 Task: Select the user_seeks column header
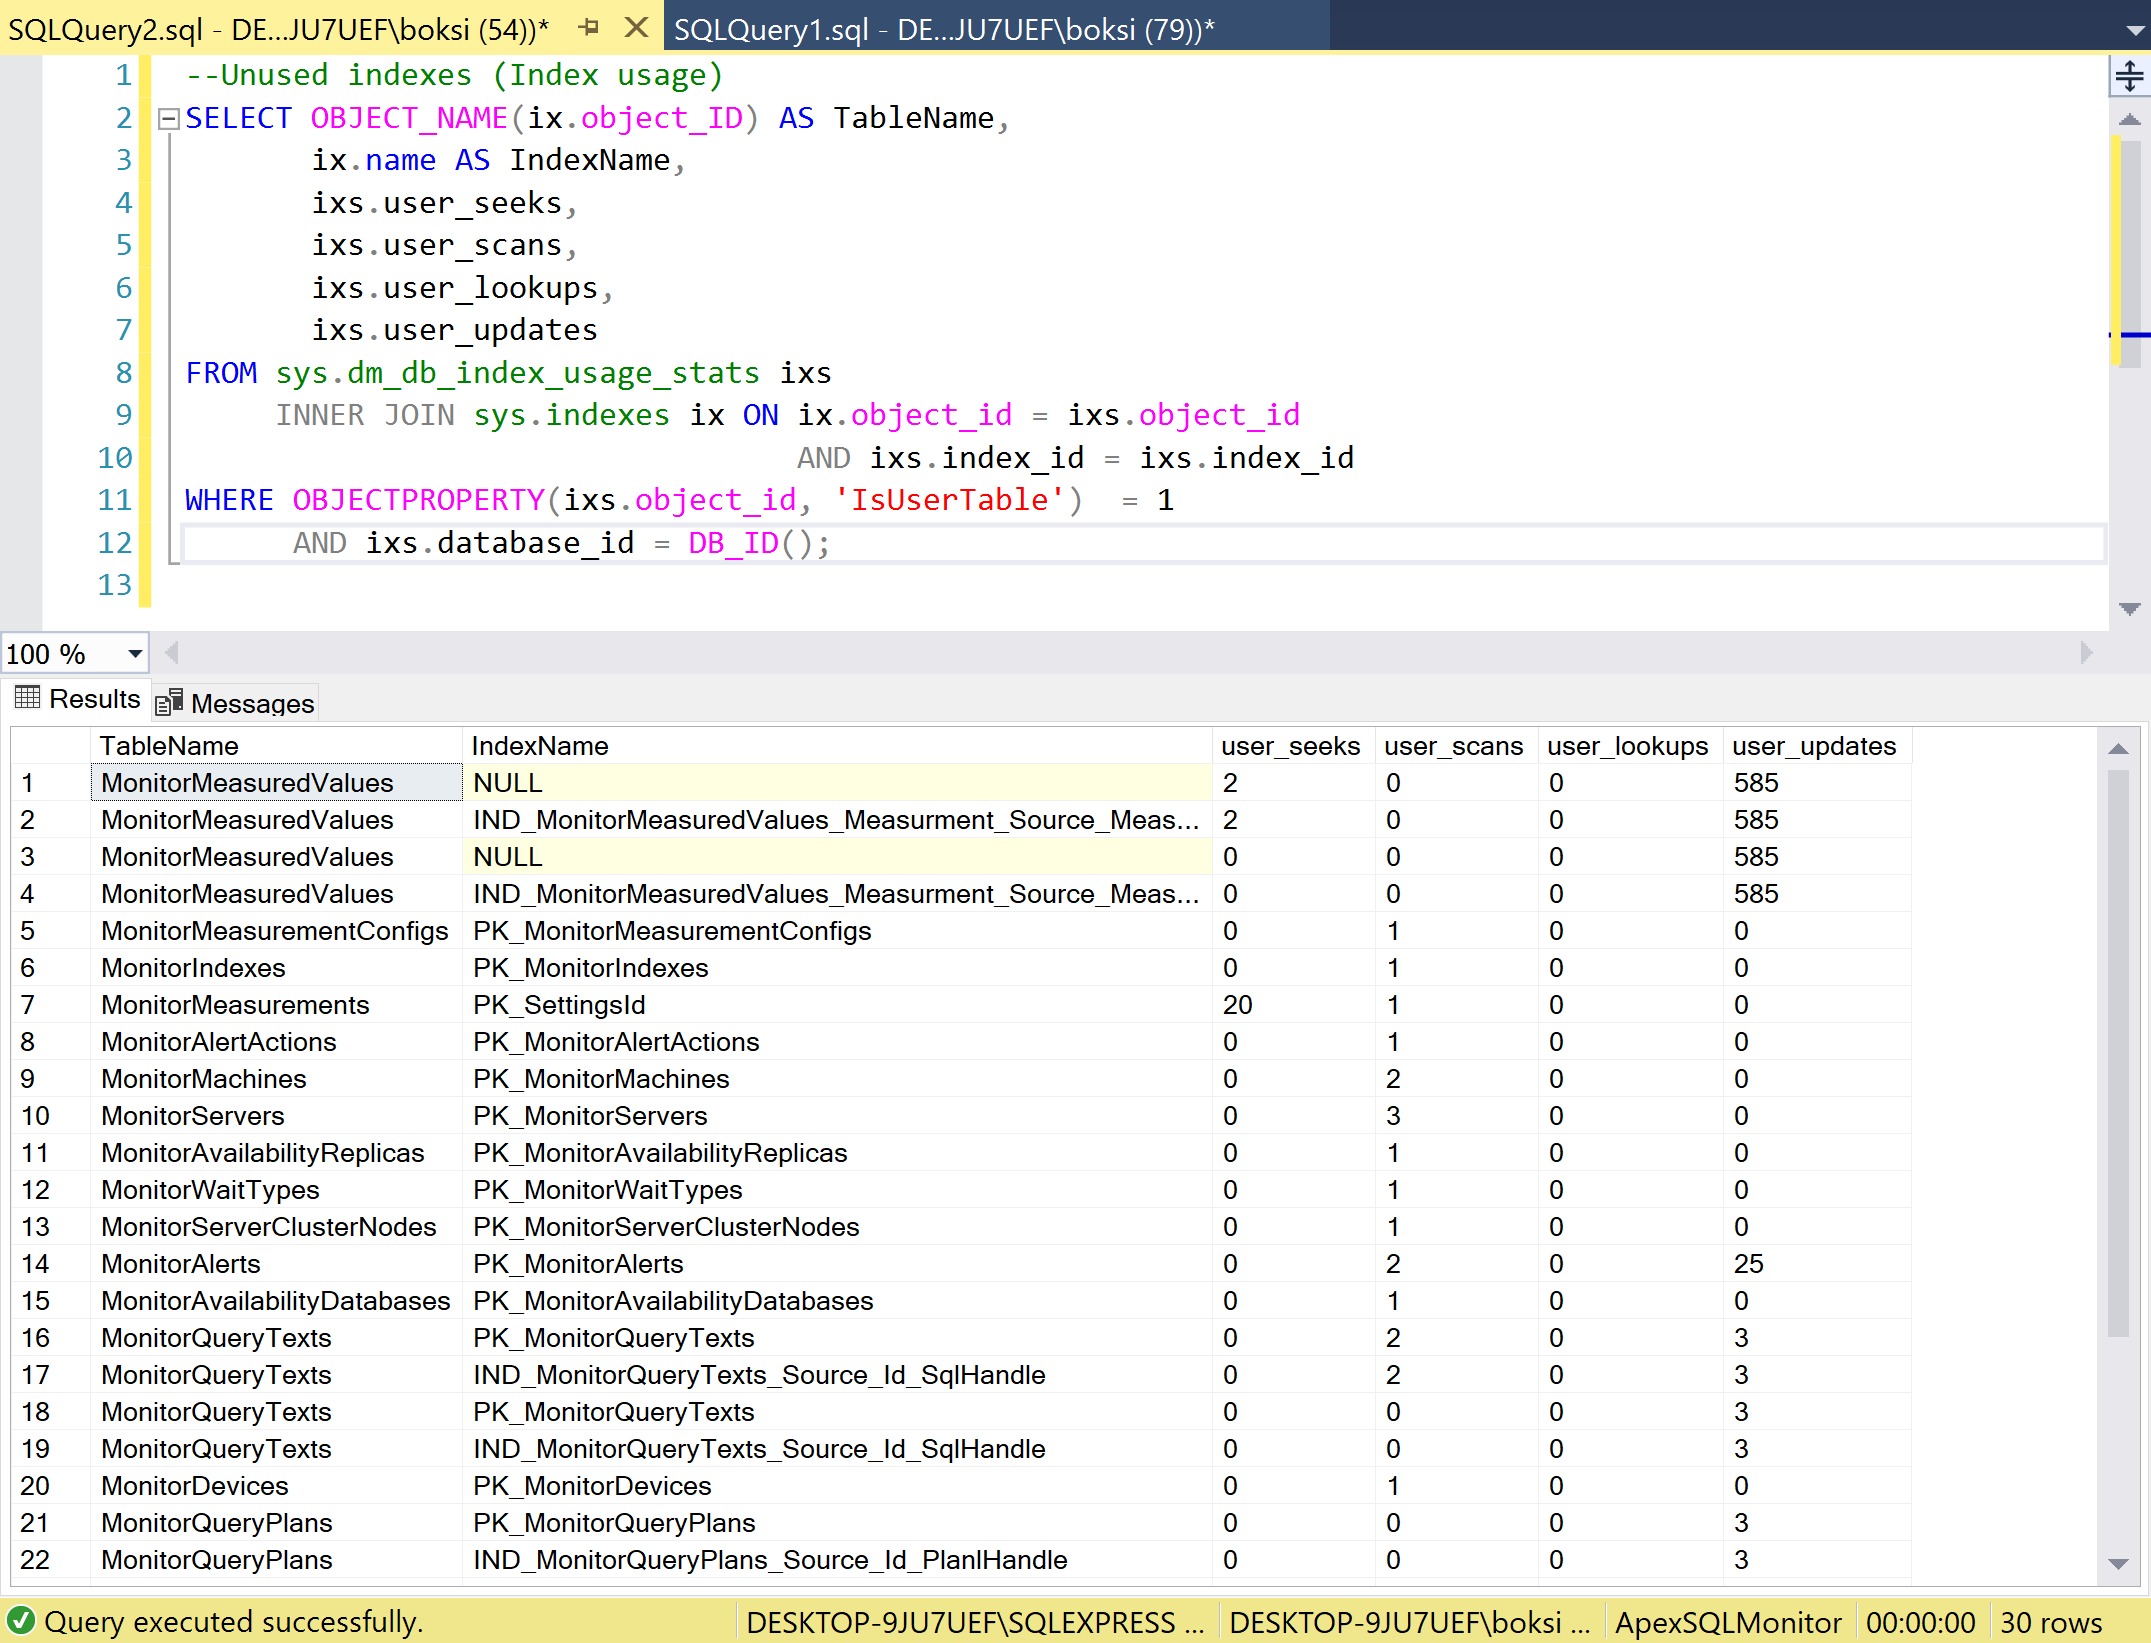click(1290, 745)
